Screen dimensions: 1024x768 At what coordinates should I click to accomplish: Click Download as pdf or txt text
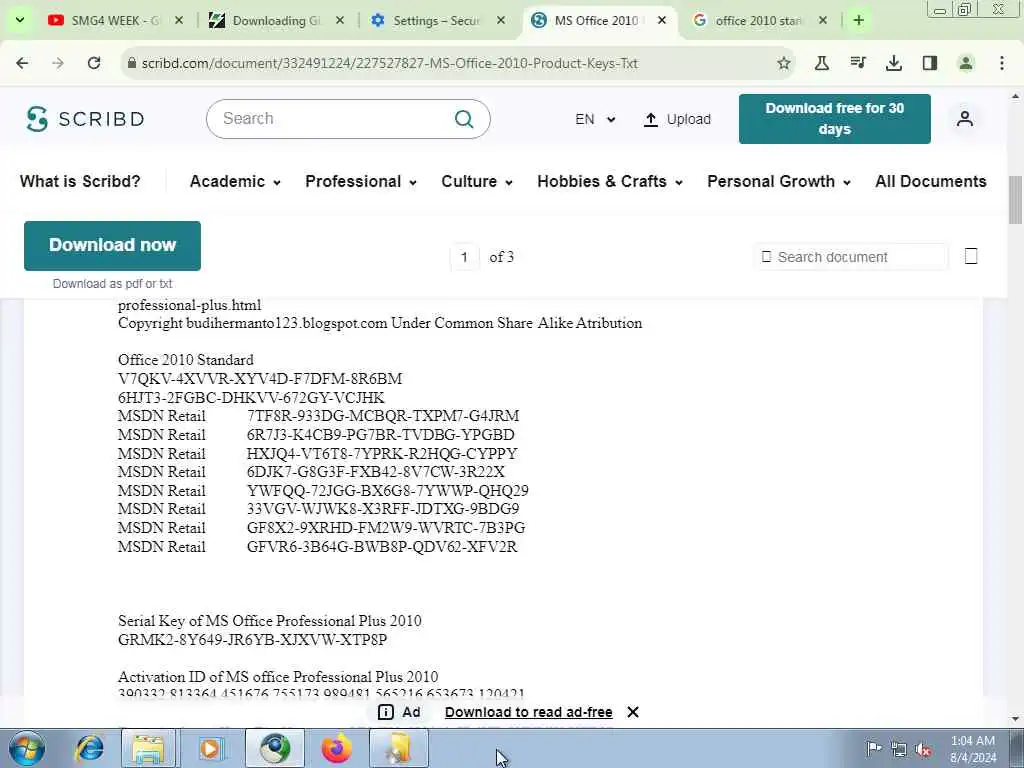(x=112, y=283)
